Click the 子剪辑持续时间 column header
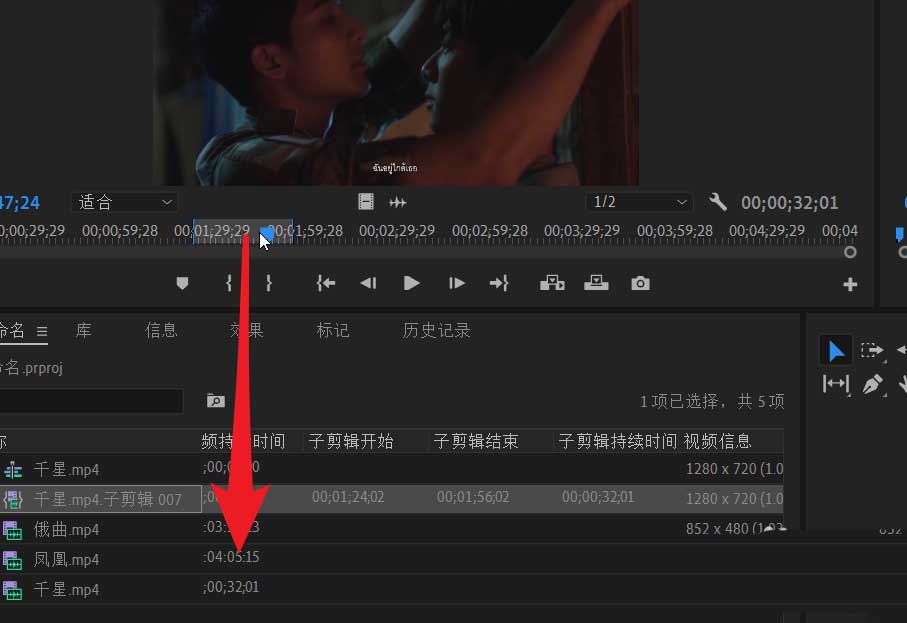 point(617,441)
